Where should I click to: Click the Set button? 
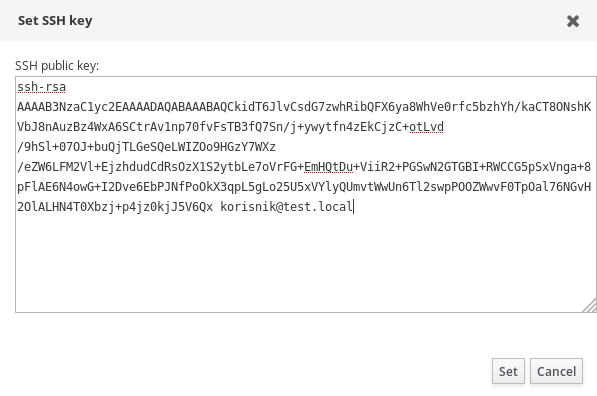(508, 371)
